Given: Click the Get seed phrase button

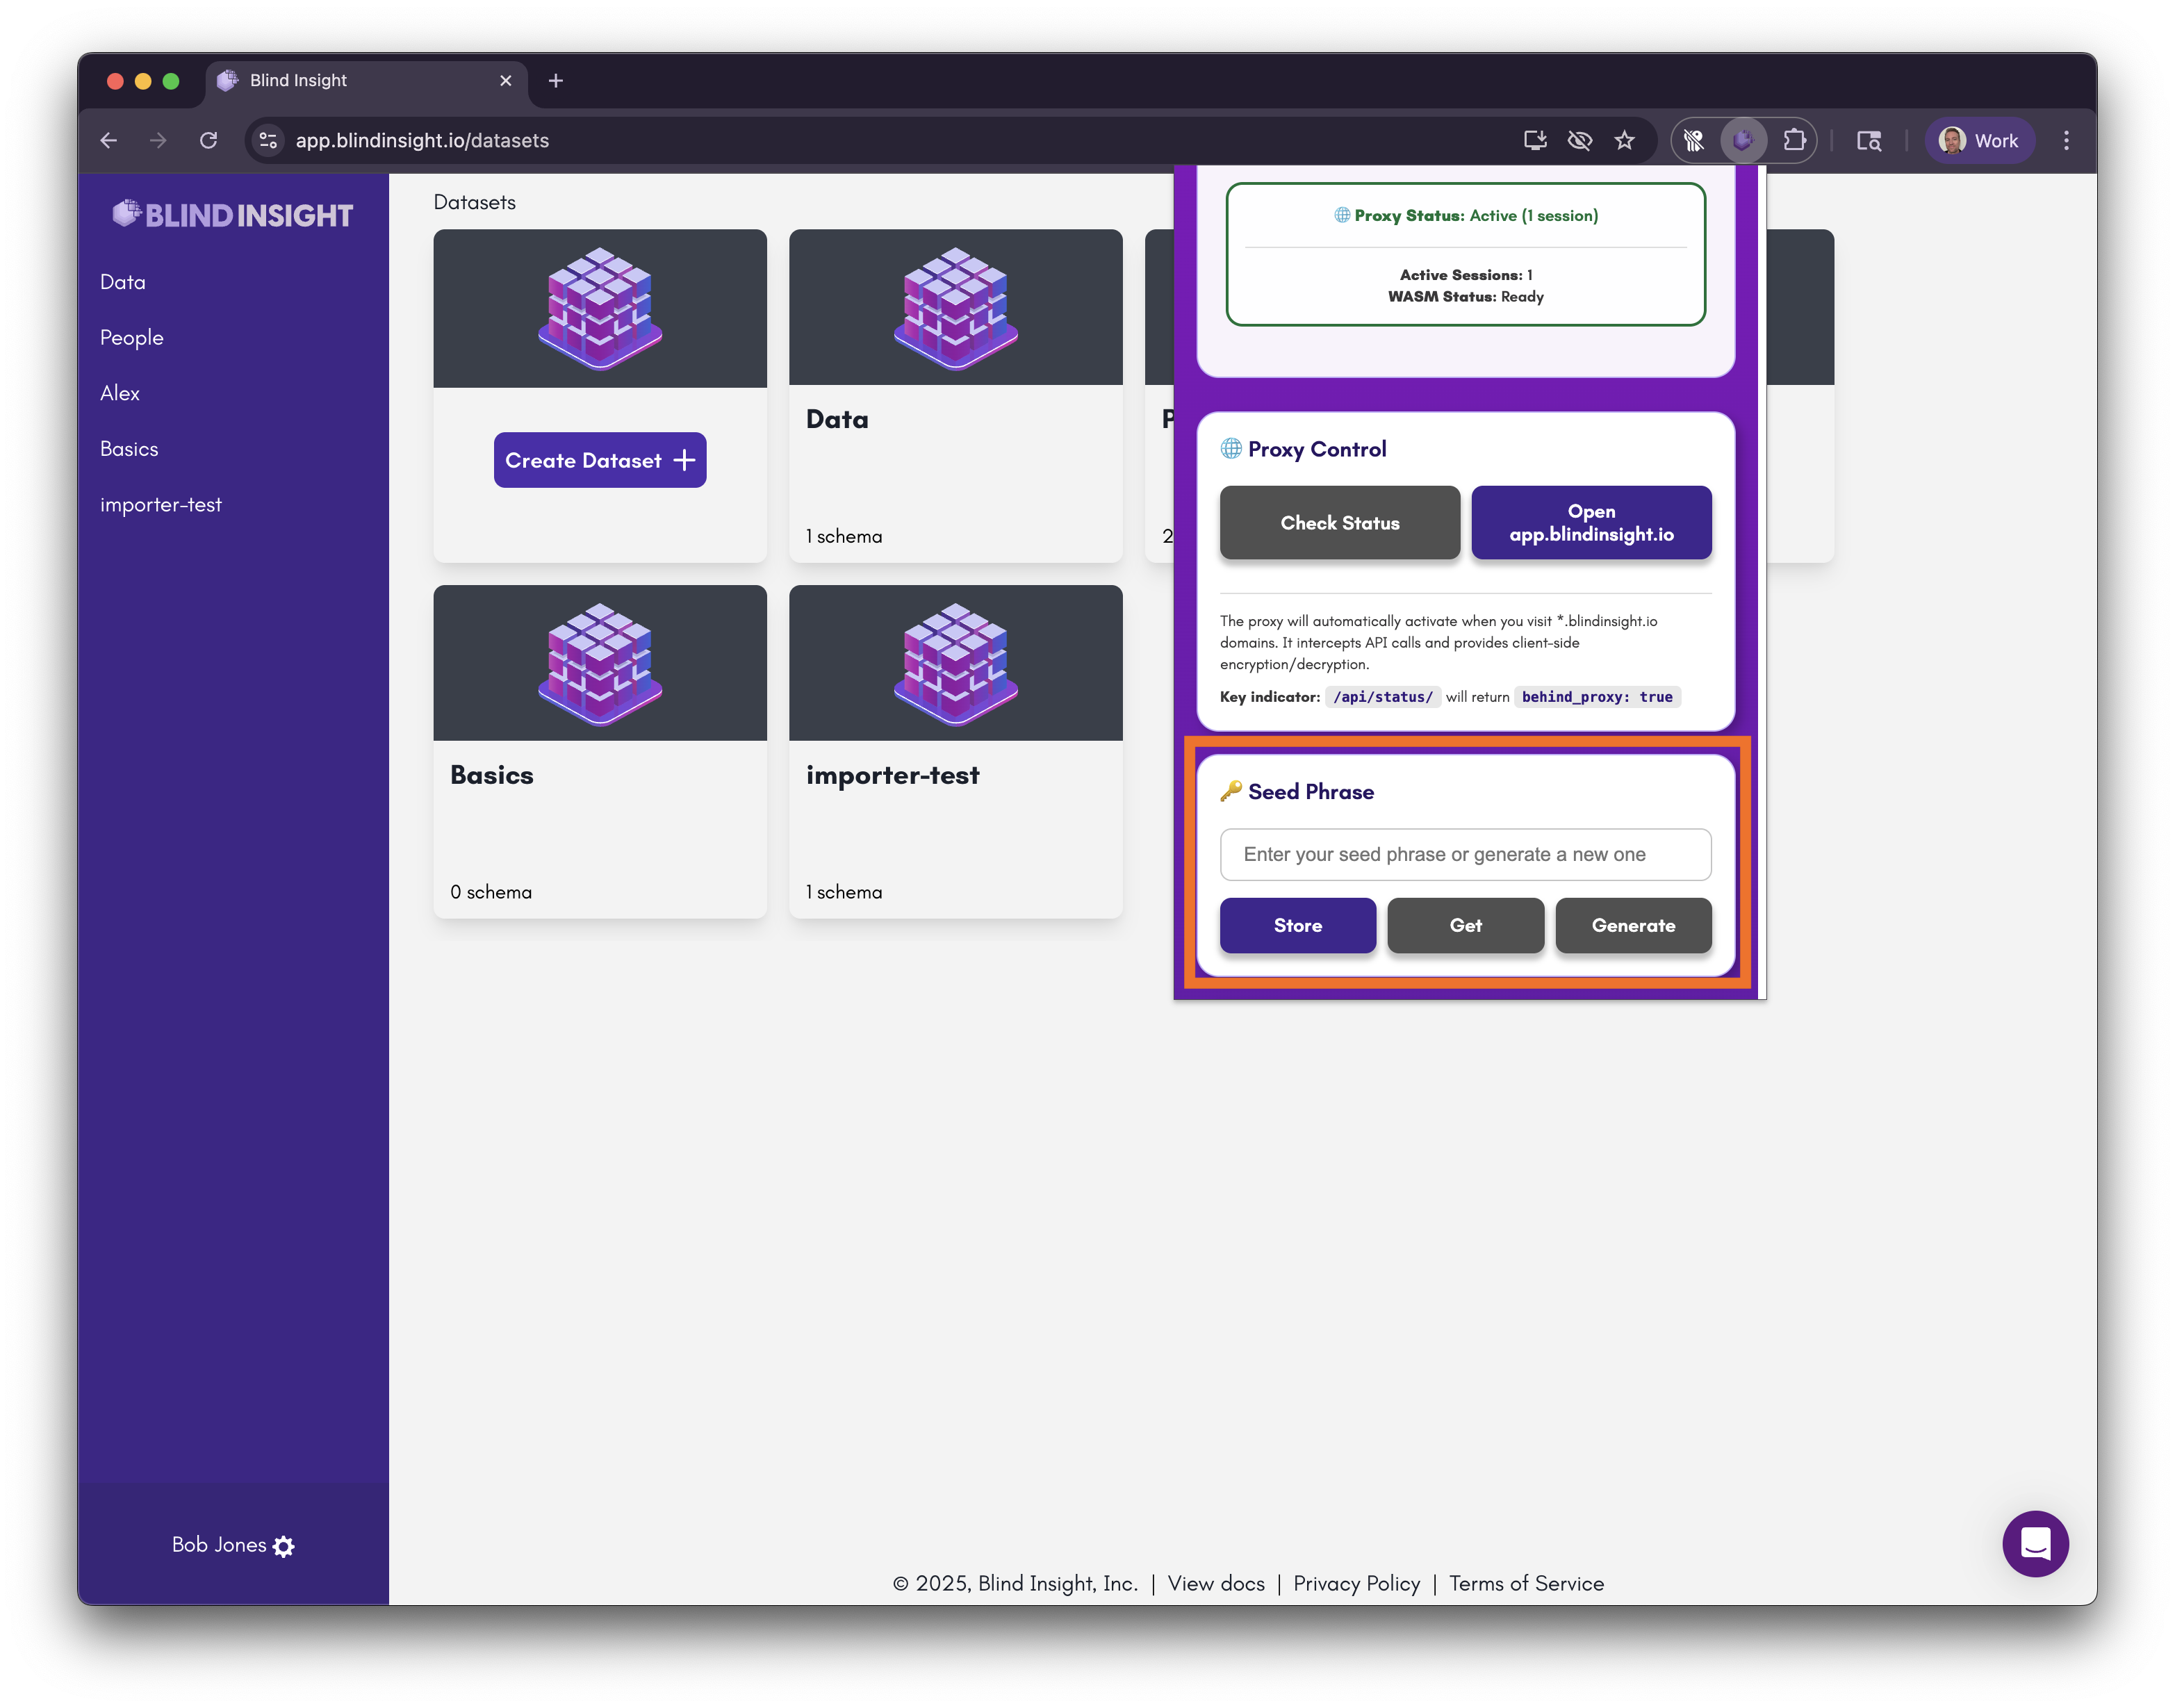Looking at the screenshot, I should pos(1465,925).
